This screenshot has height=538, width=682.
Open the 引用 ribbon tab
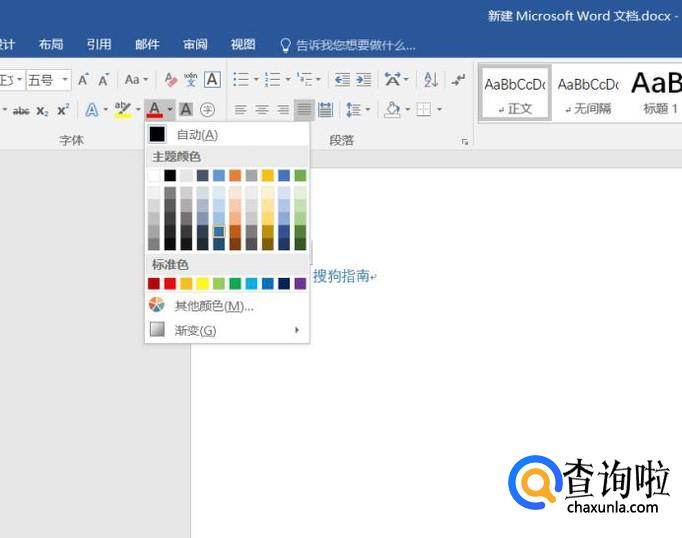point(99,44)
